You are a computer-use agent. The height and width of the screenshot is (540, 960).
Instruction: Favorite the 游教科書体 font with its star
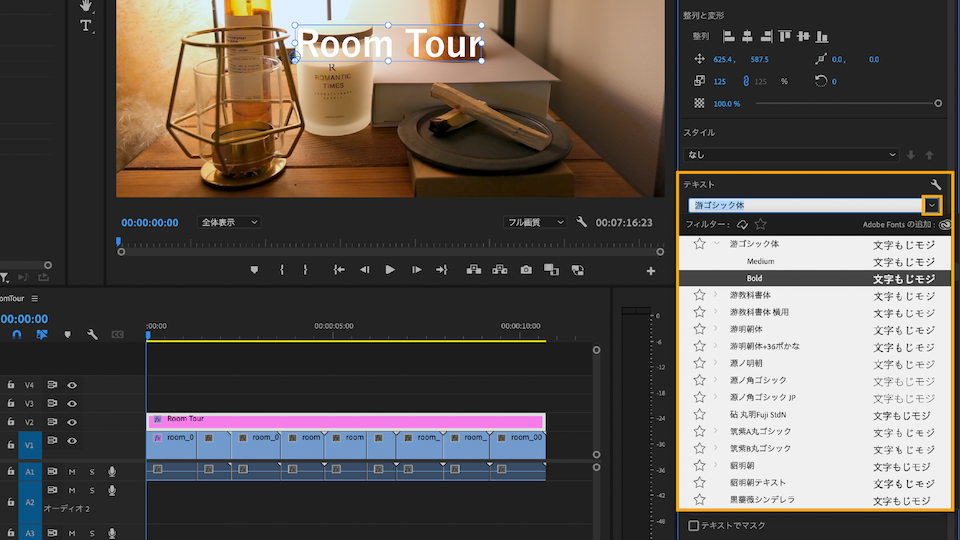coord(700,295)
